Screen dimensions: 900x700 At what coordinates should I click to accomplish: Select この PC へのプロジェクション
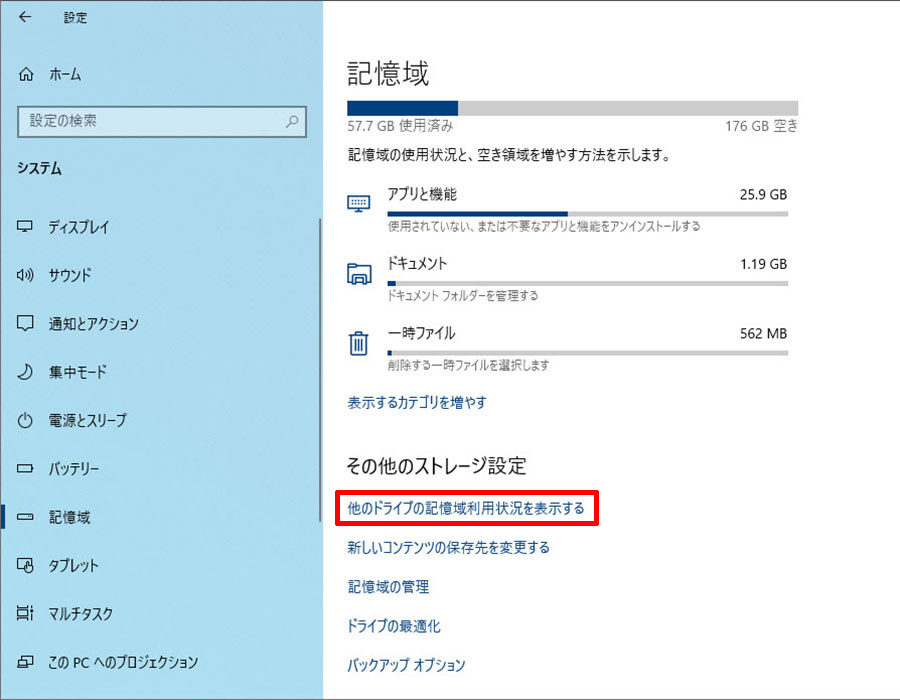(122, 662)
